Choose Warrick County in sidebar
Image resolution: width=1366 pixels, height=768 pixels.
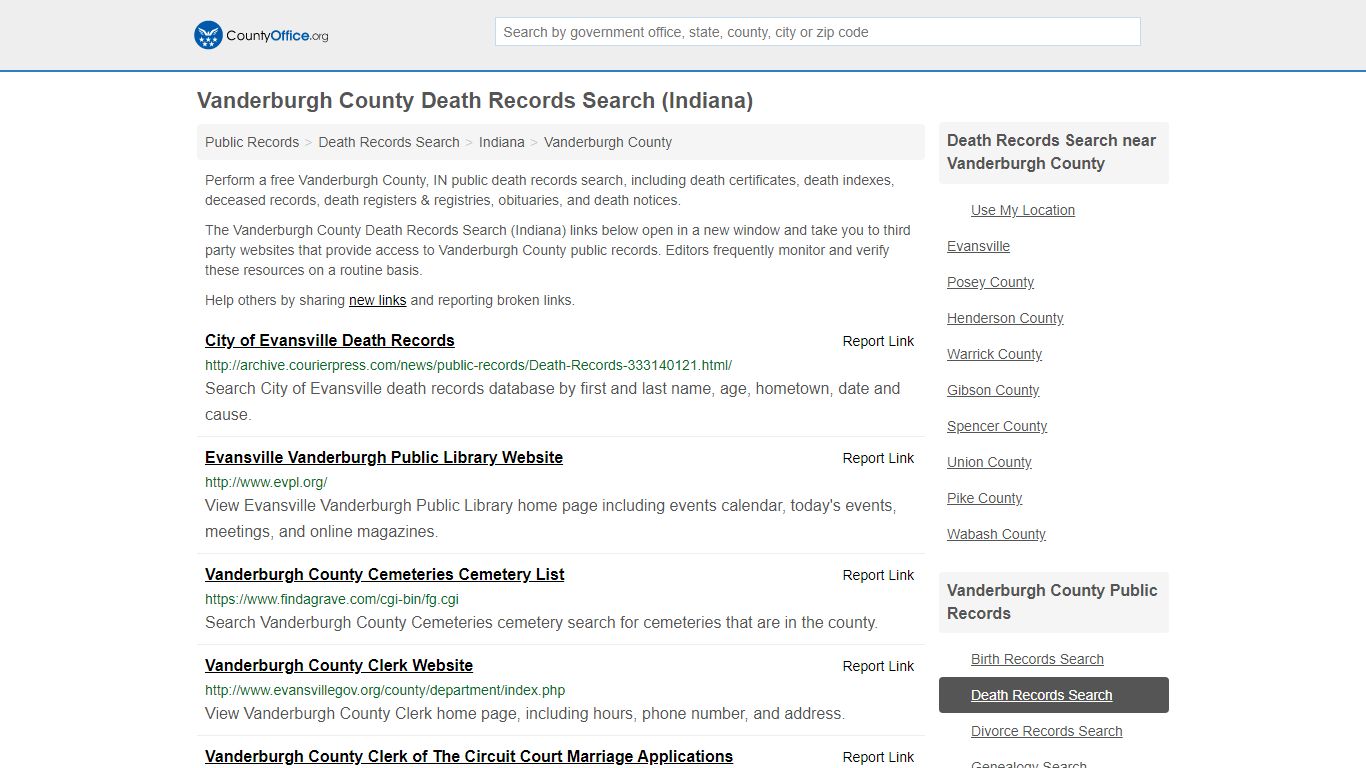994,354
